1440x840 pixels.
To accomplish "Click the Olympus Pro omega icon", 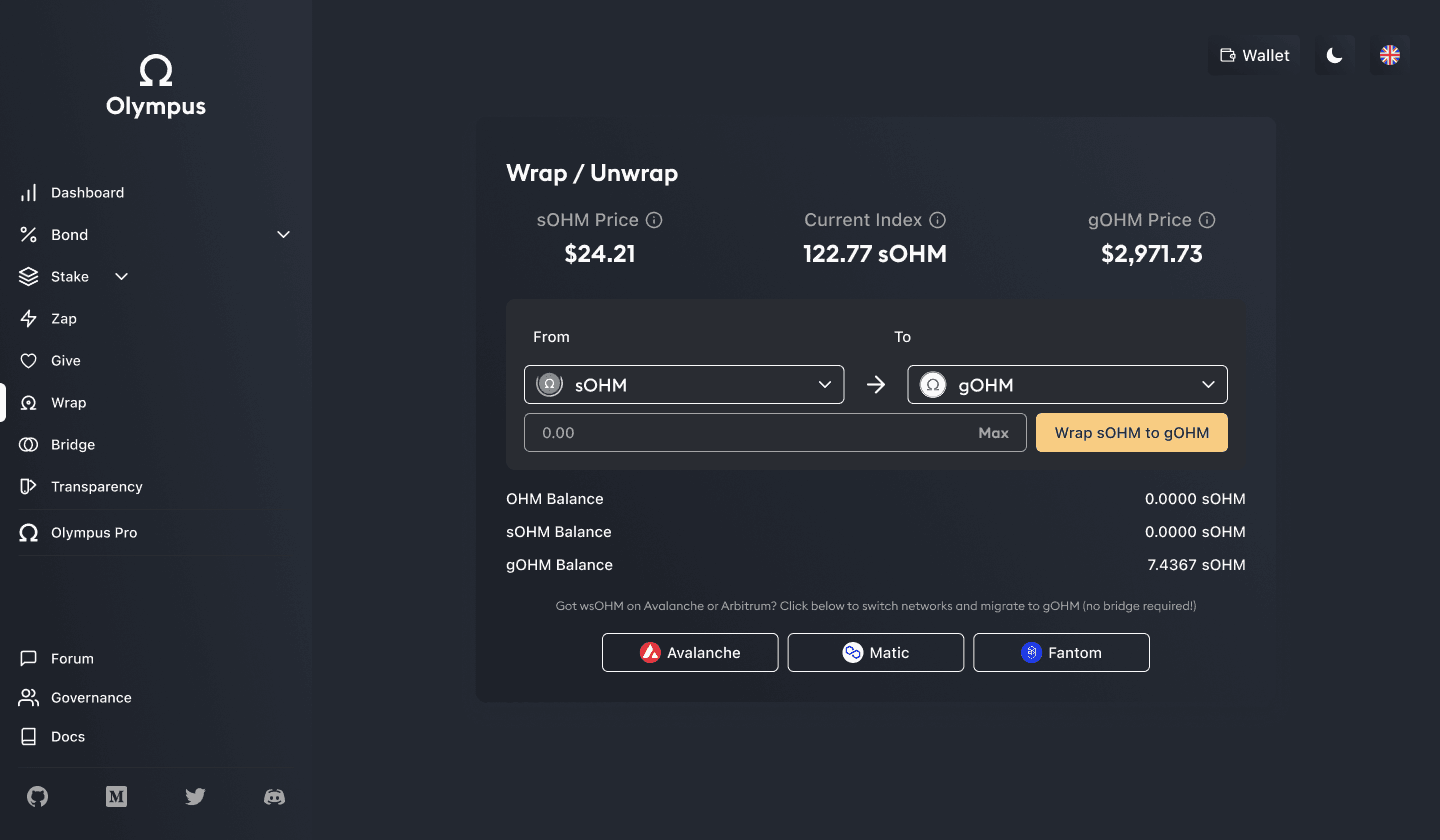I will [x=29, y=533].
